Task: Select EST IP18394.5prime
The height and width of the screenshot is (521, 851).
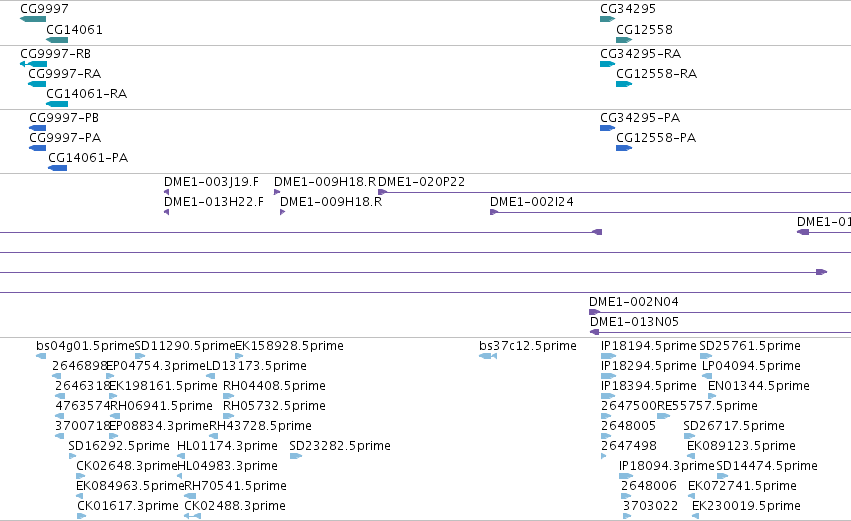Action: [649, 386]
